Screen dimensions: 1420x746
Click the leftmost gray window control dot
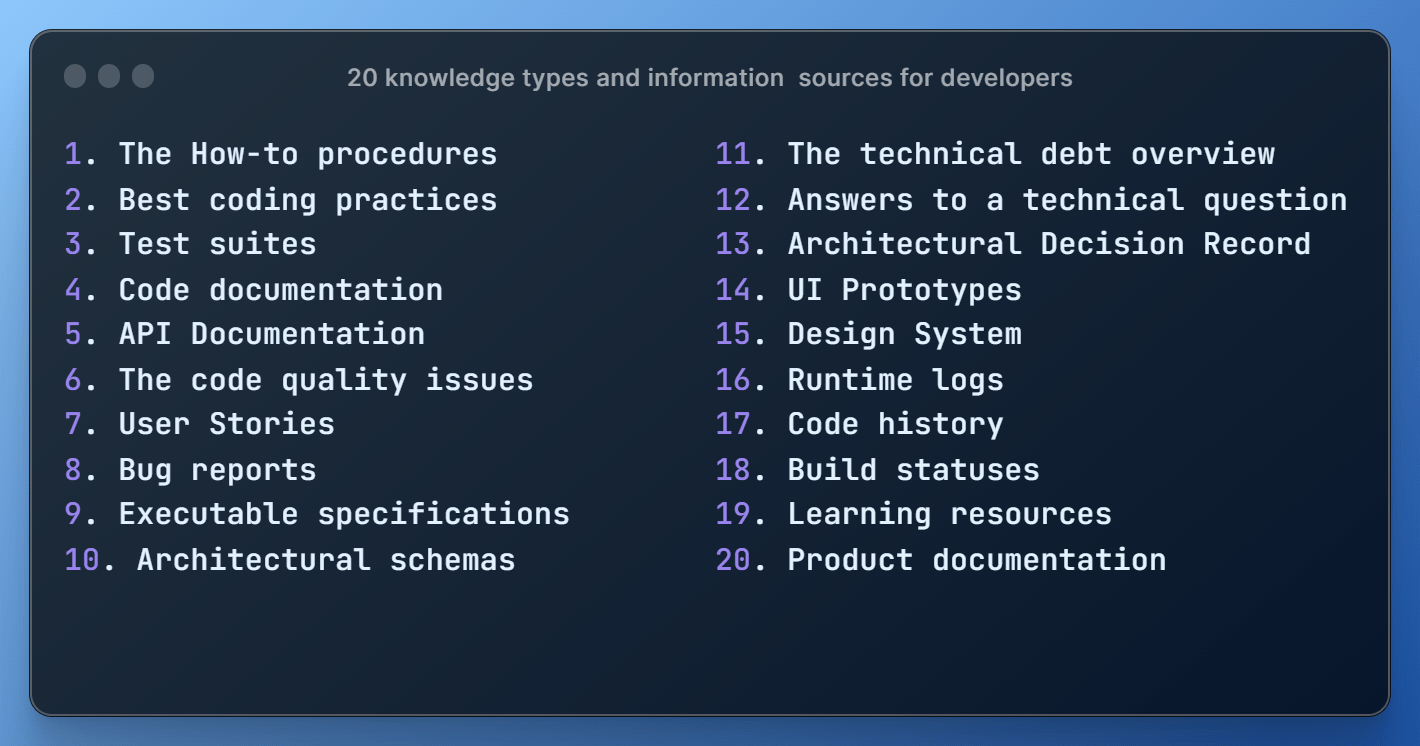[75, 76]
